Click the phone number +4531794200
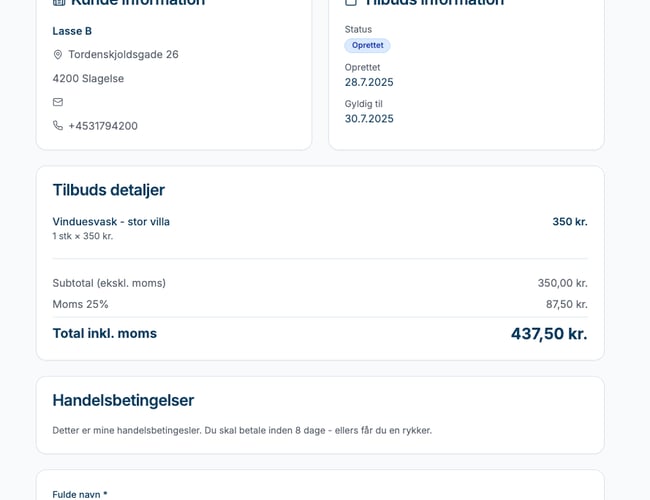Viewport: 650px width, 500px height. (x=103, y=126)
